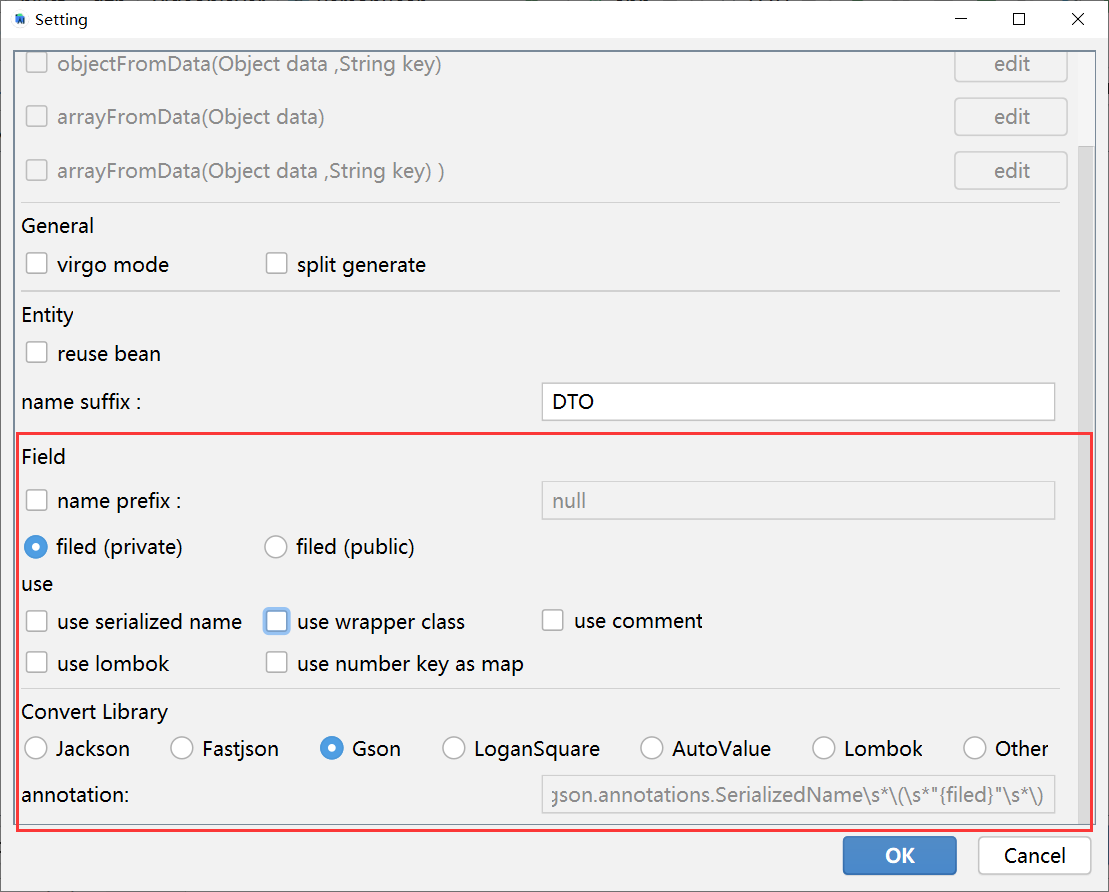Choose Fastjson convert library
Image resolution: width=1109 pixels, height=892 pixels.
click(x=182, y=748)
